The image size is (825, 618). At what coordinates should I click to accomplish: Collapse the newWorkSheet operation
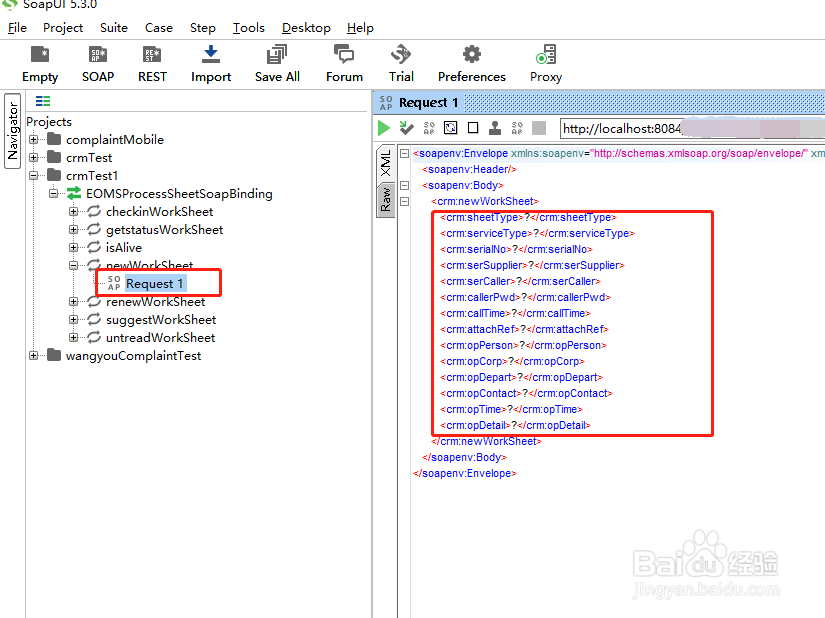coord(74,265)
